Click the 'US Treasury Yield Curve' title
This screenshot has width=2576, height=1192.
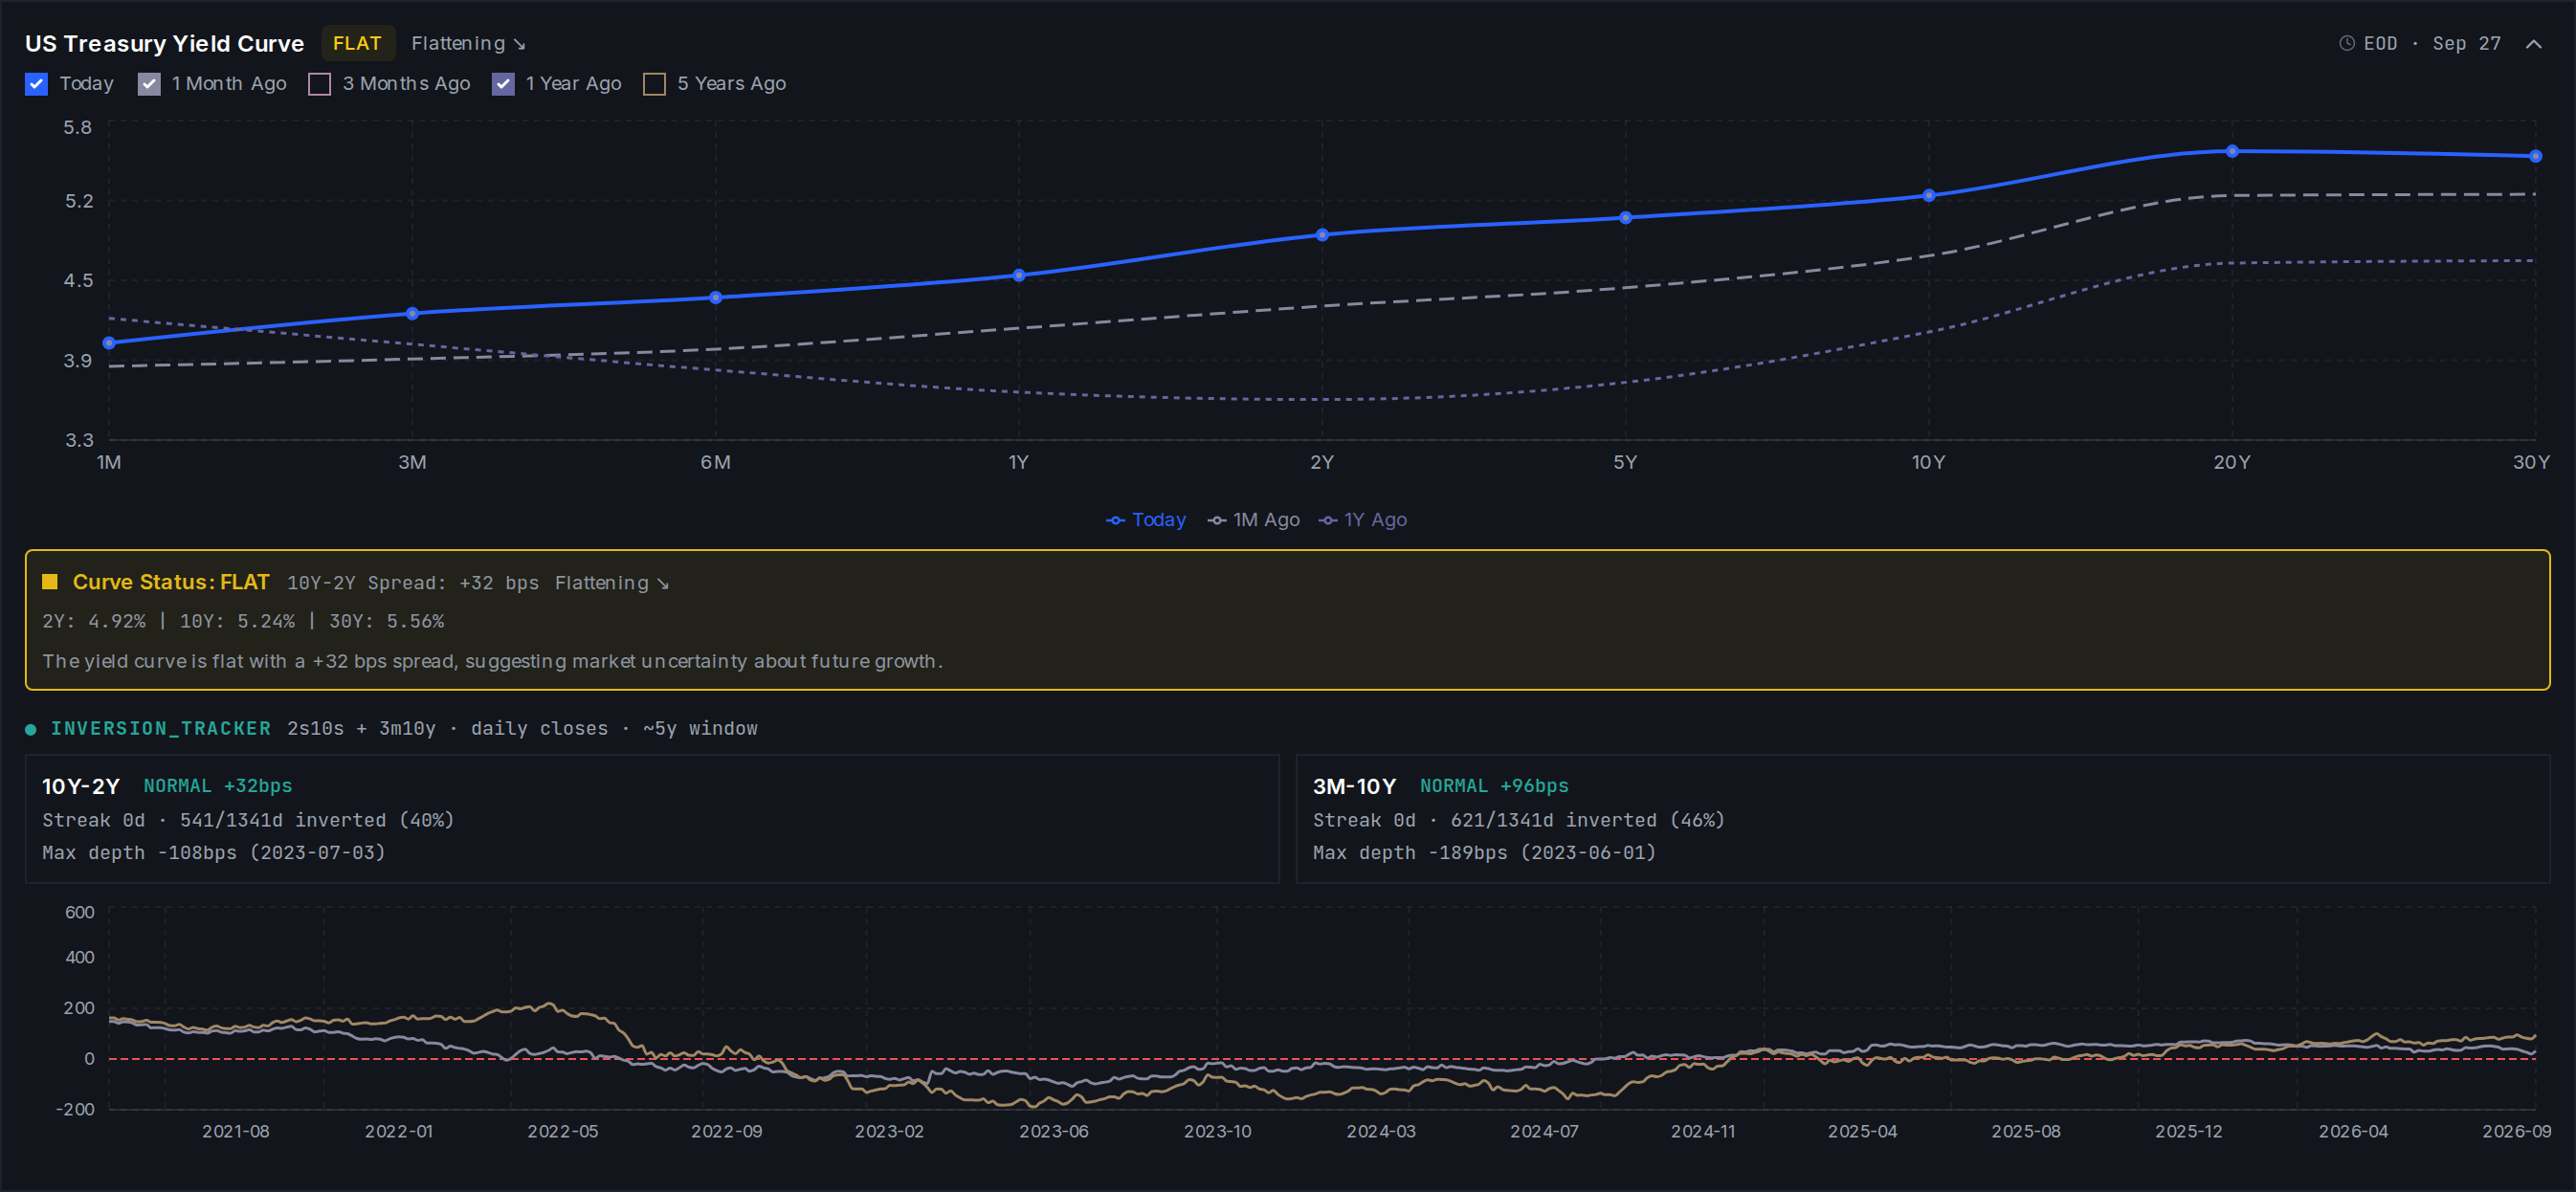click(165, 43)
